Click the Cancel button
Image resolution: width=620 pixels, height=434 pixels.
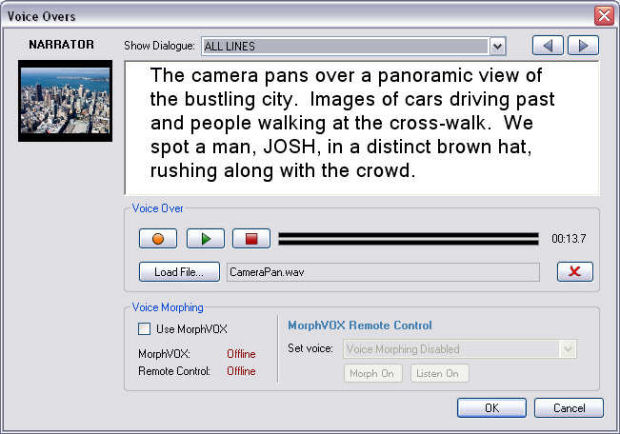coord(568,408)
